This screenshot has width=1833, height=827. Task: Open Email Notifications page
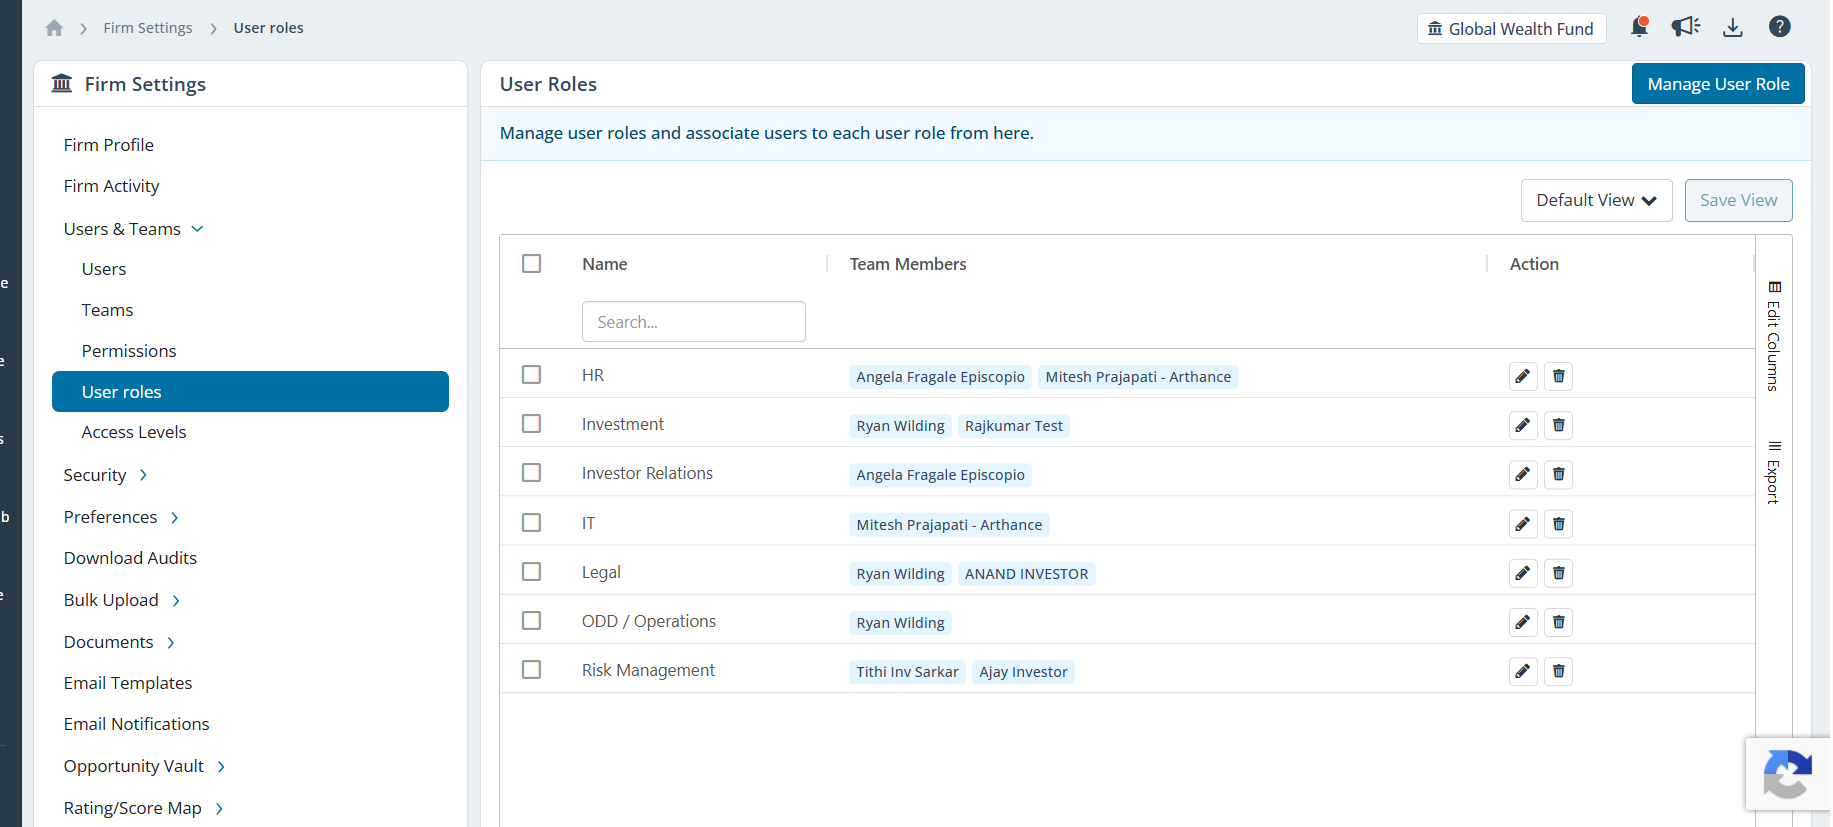(x=137, y=724)
